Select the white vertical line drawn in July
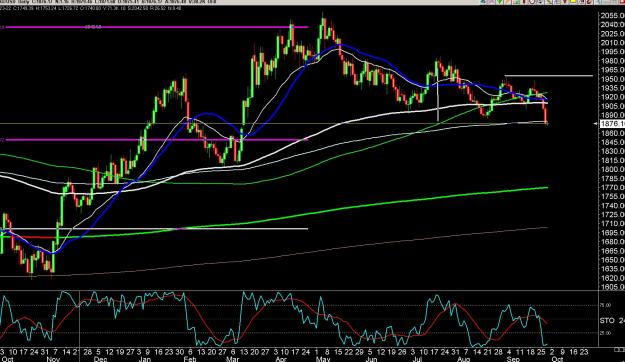The image size is (625, 362). (x=438, y=96)
